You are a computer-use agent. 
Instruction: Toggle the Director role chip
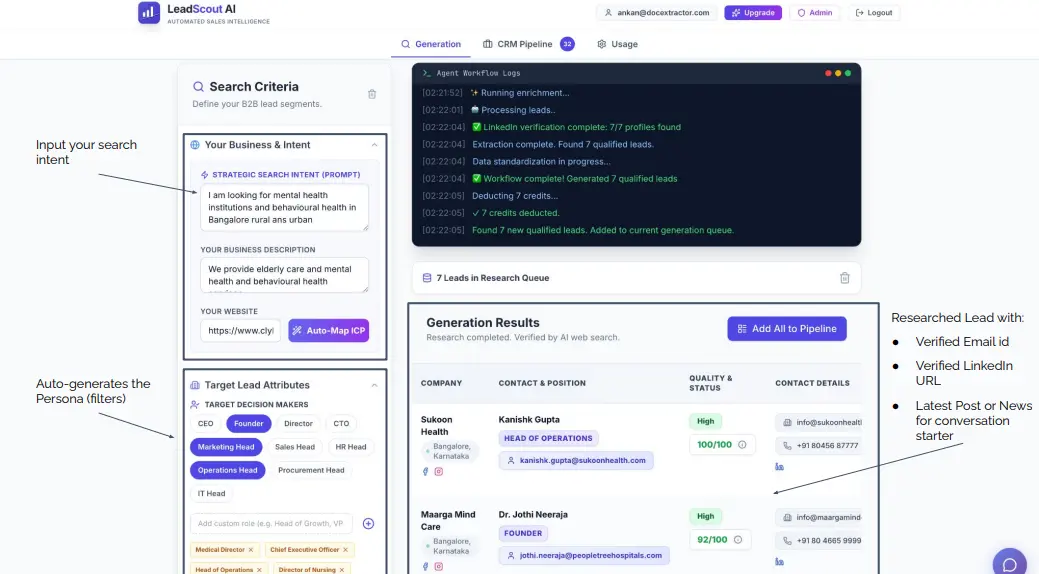(x=298, y=424)
